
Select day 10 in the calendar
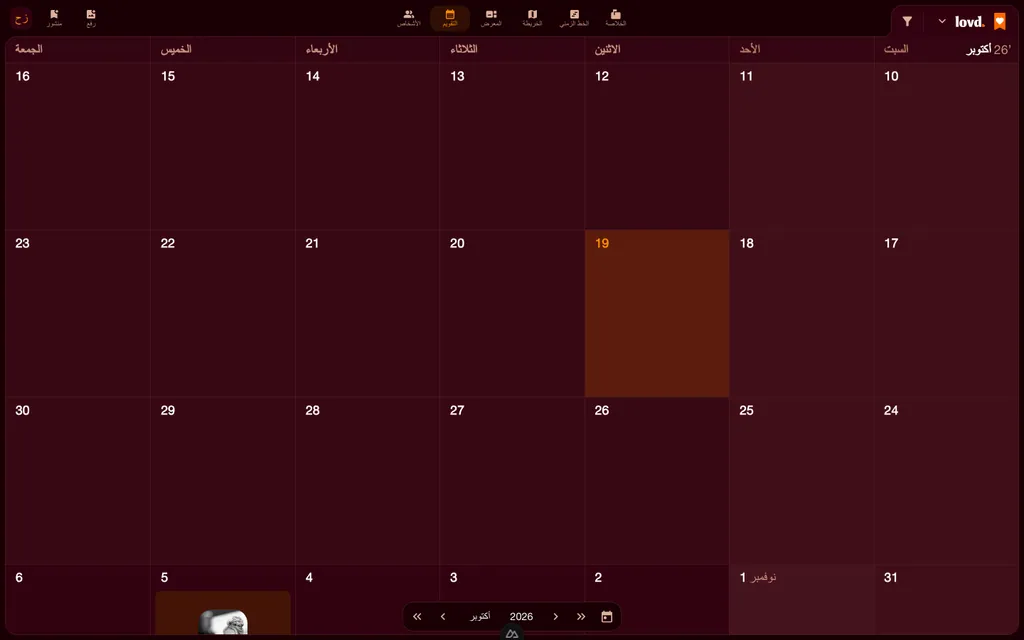pyautogui.click(x=946, y=146)
